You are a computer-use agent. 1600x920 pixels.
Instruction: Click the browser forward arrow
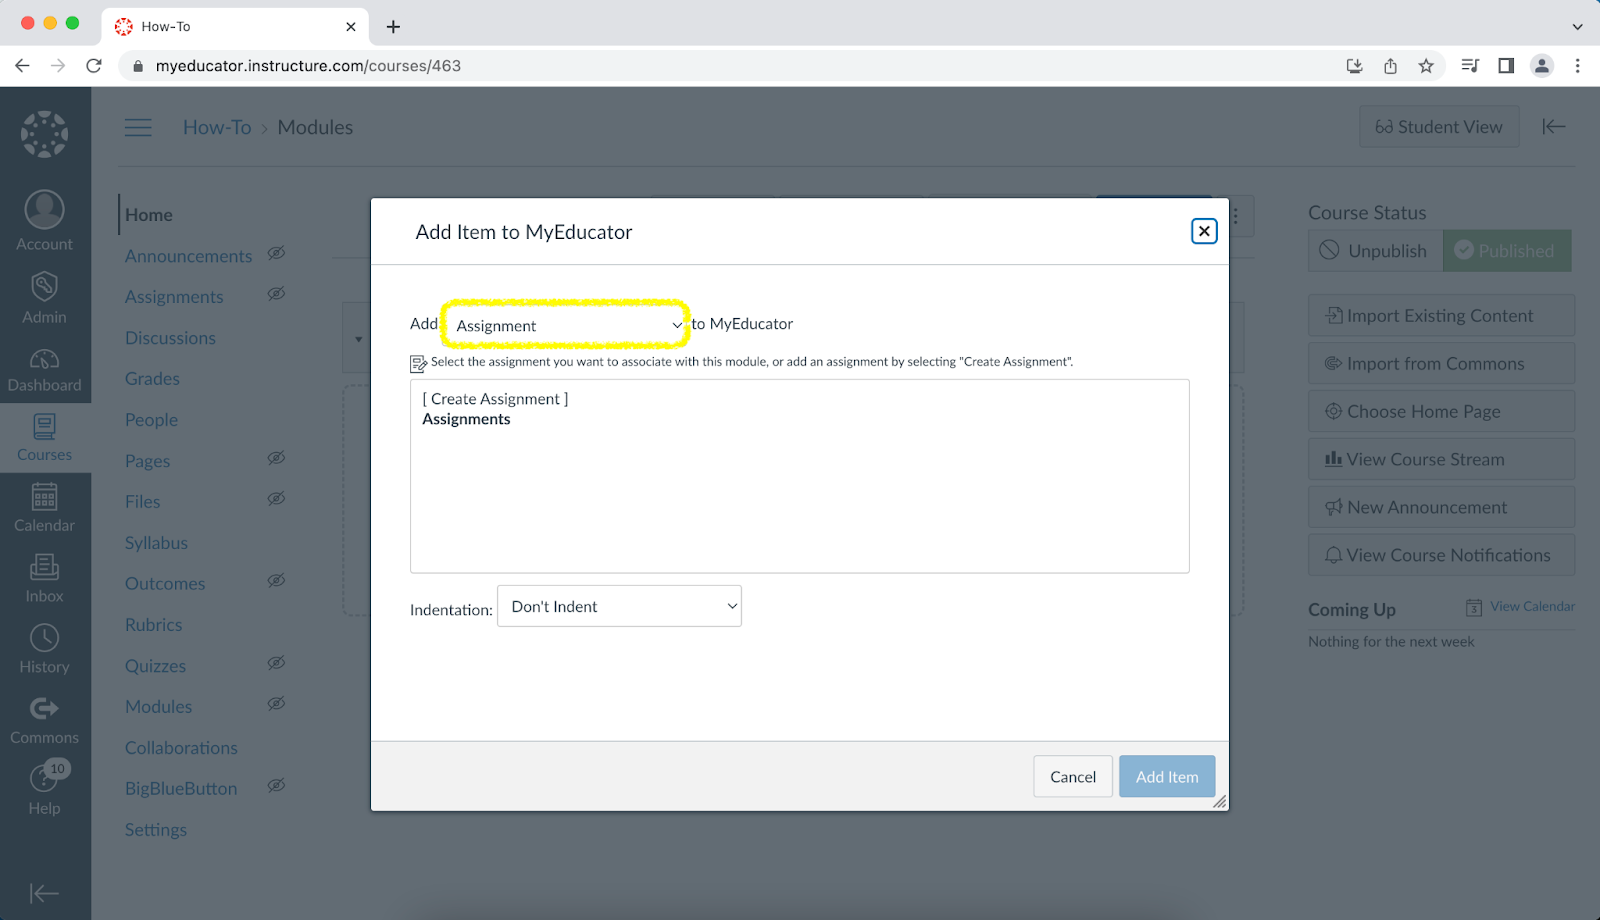point(58,66)
